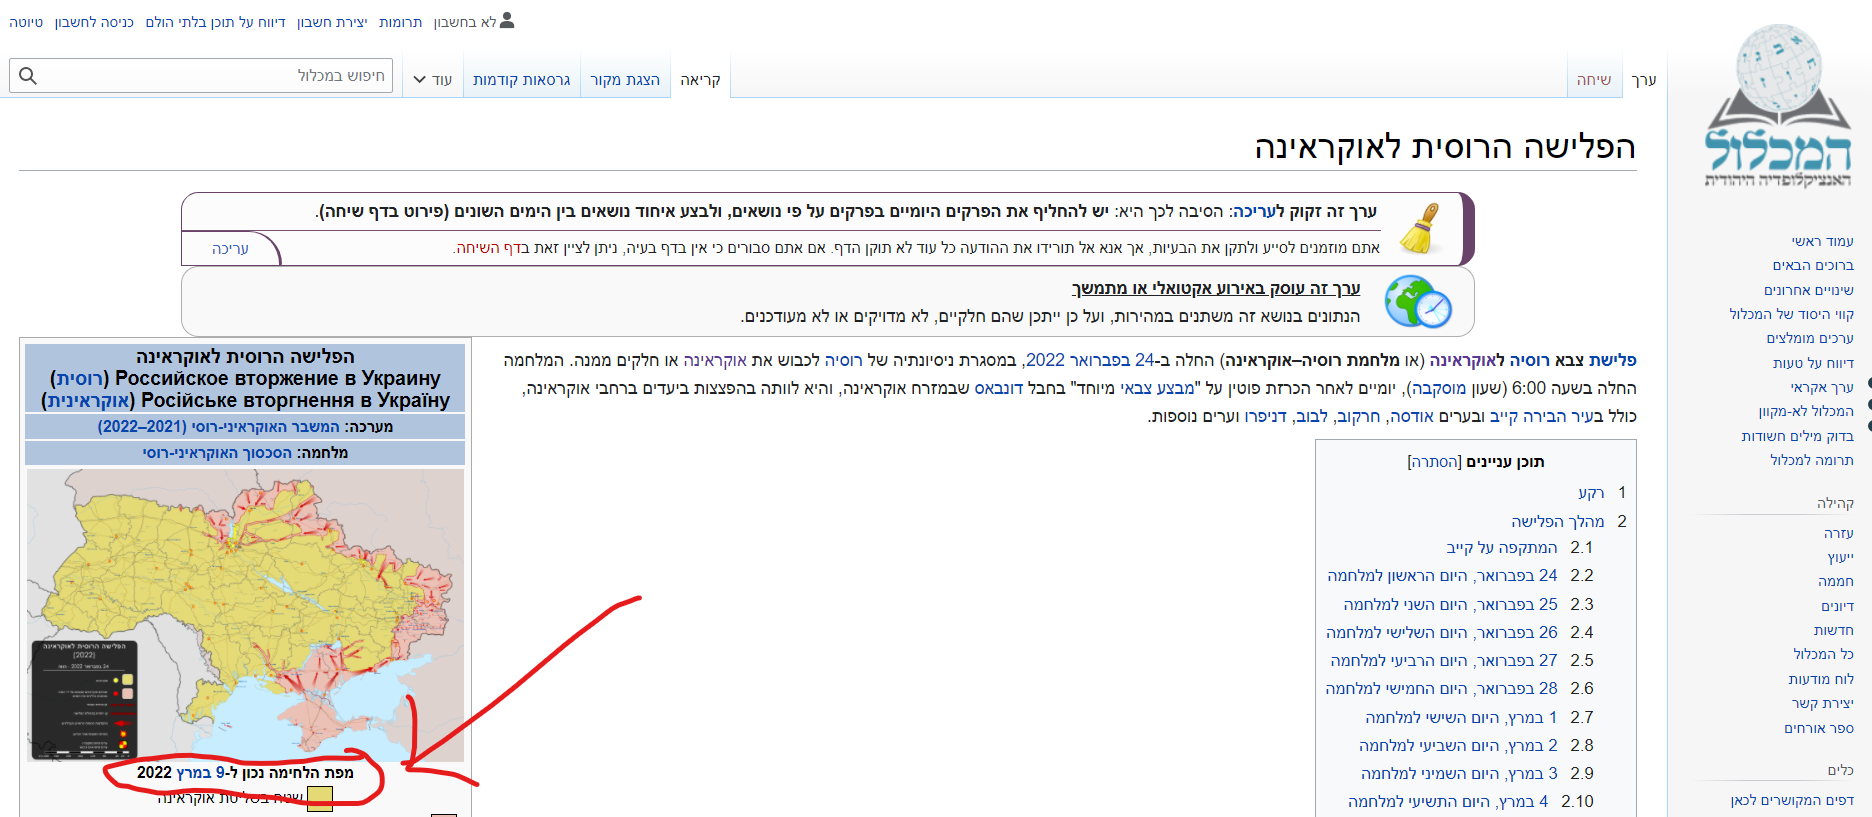The image size is (1872, 817).
Task: Open sidebar link חדשות
Action: tap(1834, 630)
